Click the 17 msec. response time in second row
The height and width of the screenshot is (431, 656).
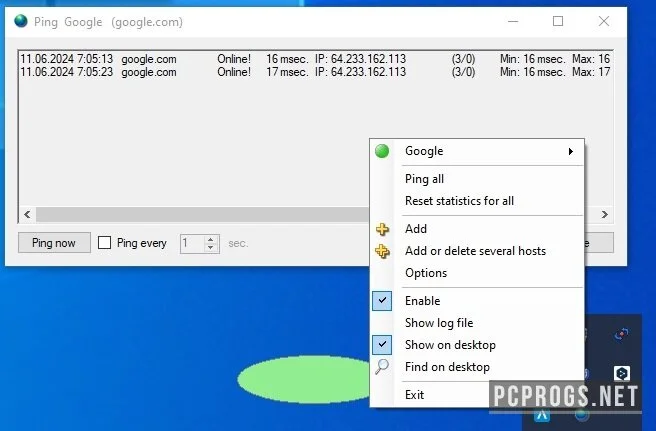click(287, 72)
